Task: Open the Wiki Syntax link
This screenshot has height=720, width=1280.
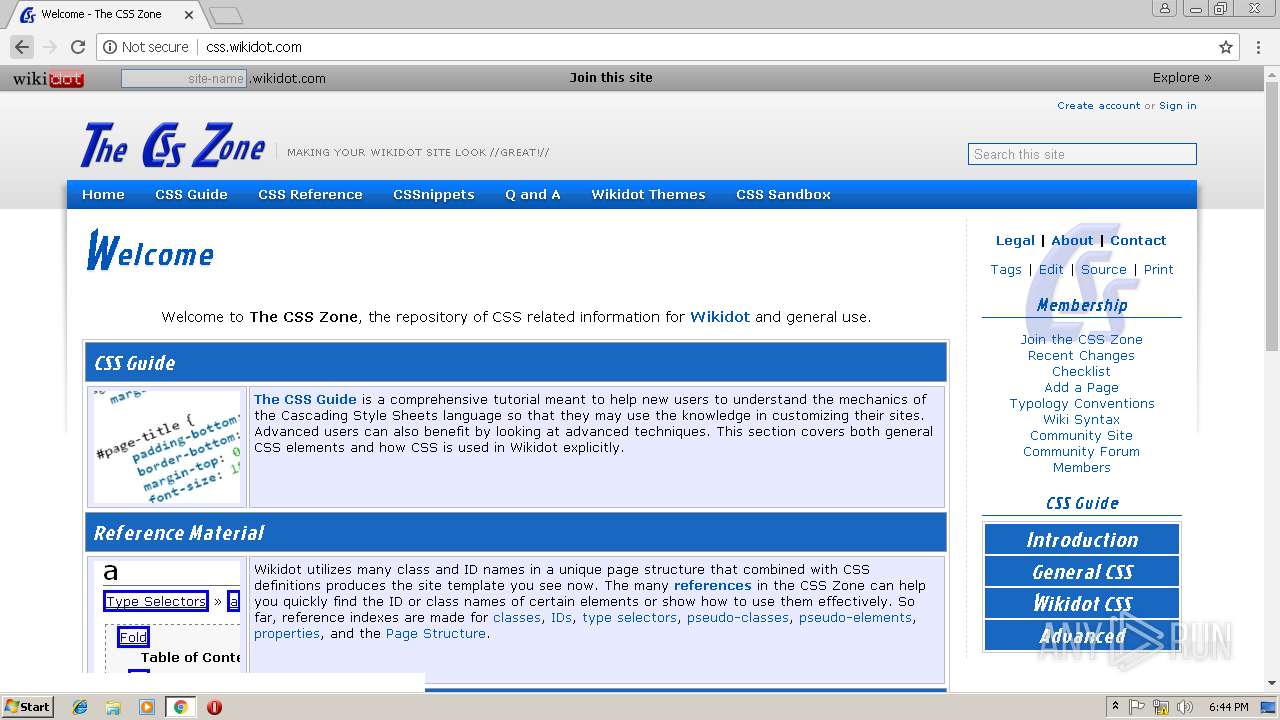Action: click(x=1081, y=419)
